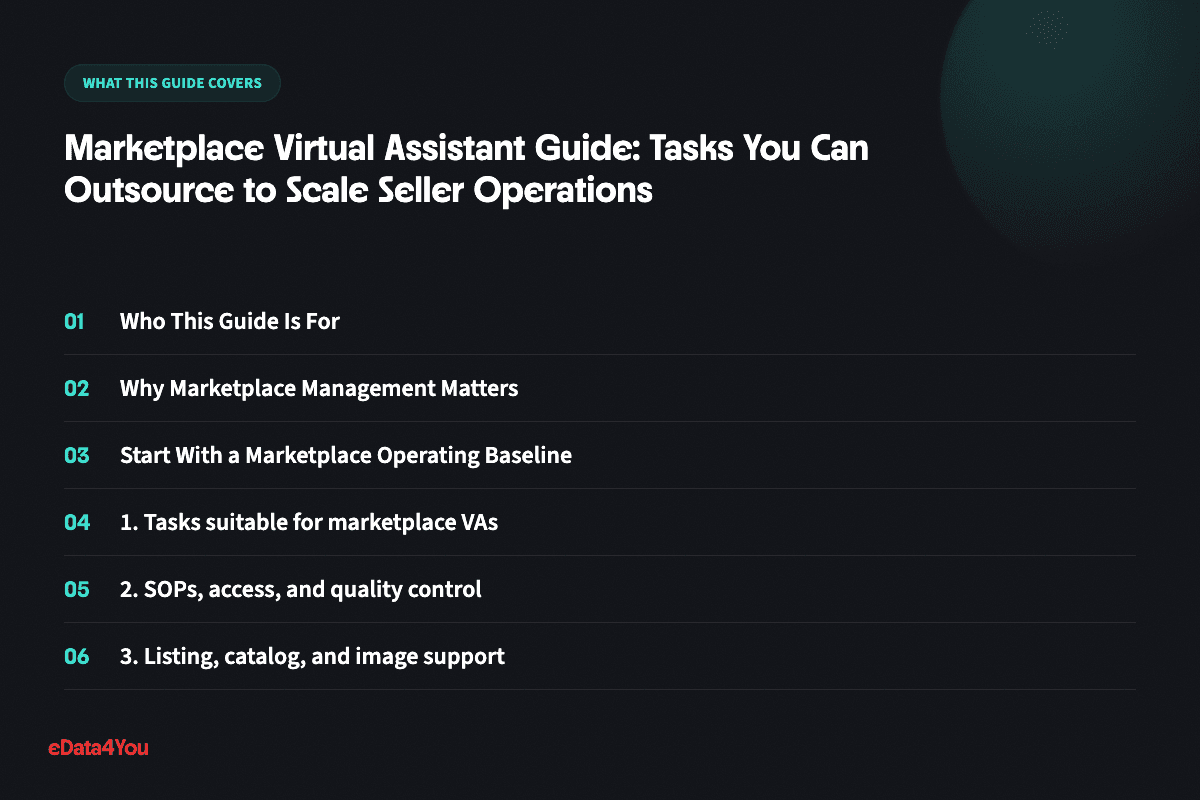Open 'Start With a Marketplace Operating Baseline'
The height and width of the screenshot is (800, 1200).
point(346,455)
